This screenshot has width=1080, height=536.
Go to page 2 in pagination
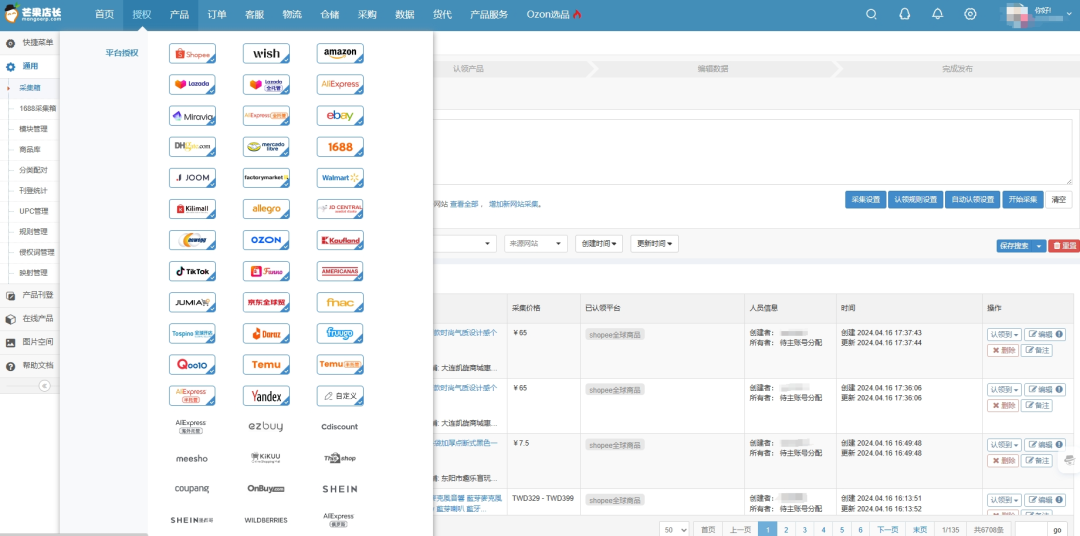coord(786,529)
